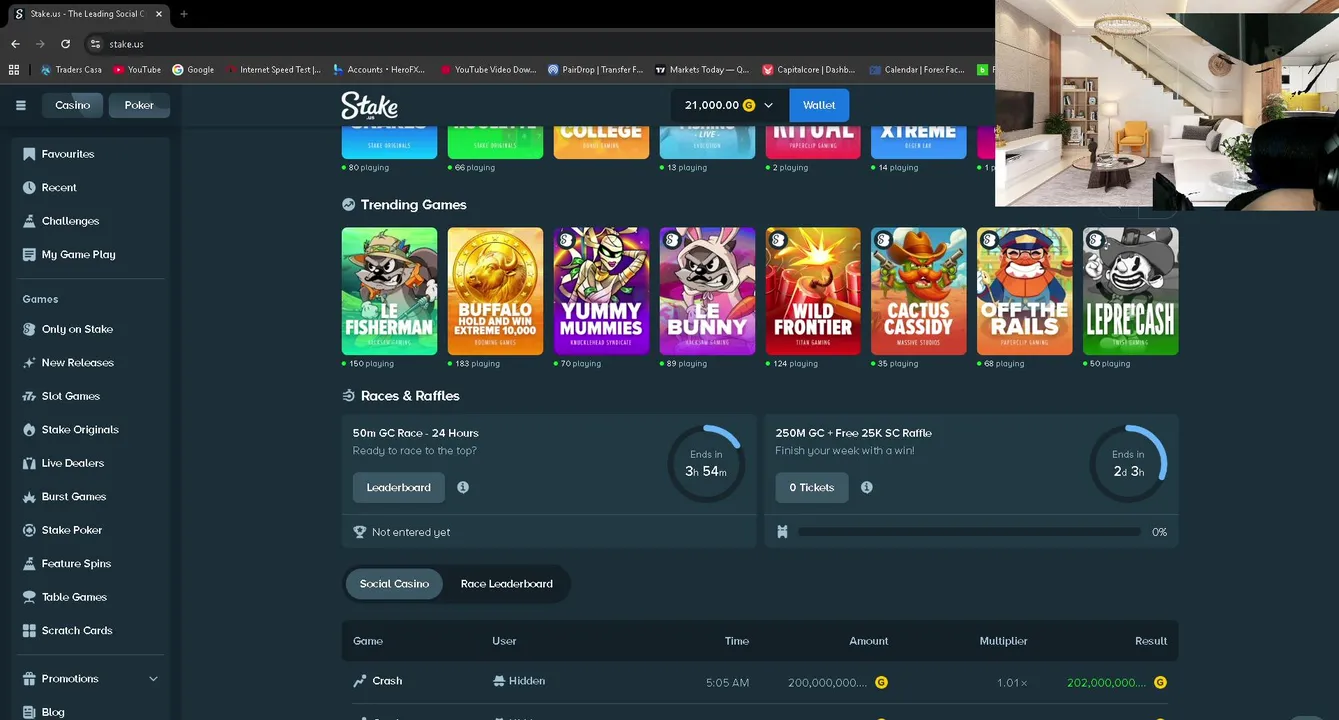Image resolution: width=1339 pixels, height=720 pixels.
Task: Click the Slot Games icon
Action: (x=29, y=396)
